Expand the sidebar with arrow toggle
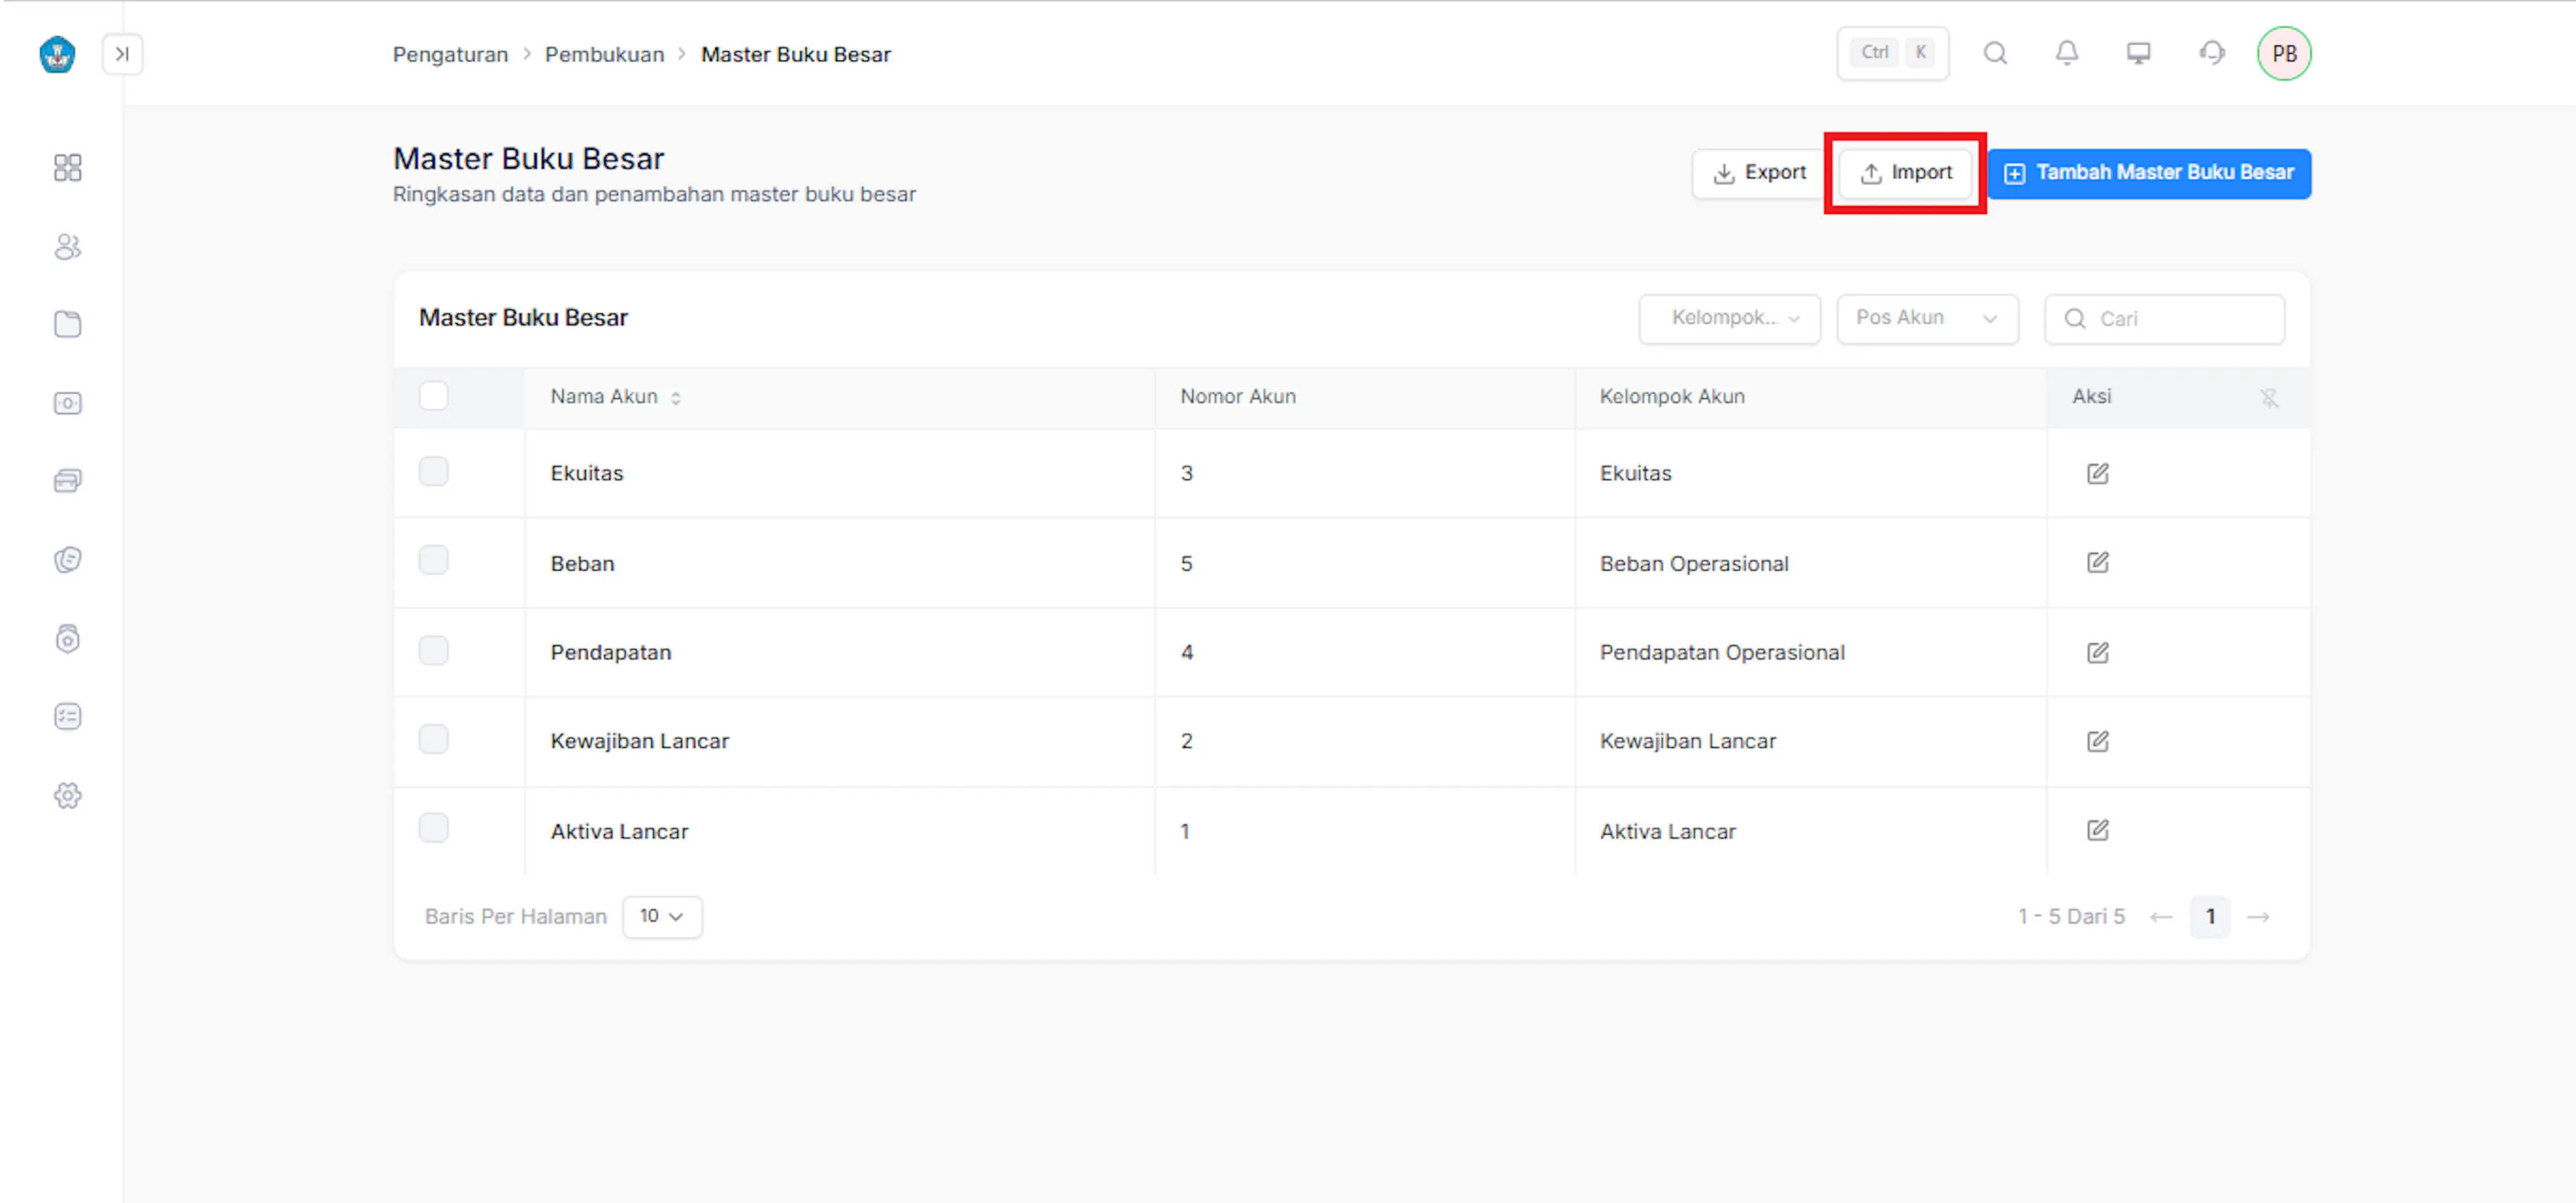The height and width of the screenshot is (1203, 2576). click(x=122, y=54)
